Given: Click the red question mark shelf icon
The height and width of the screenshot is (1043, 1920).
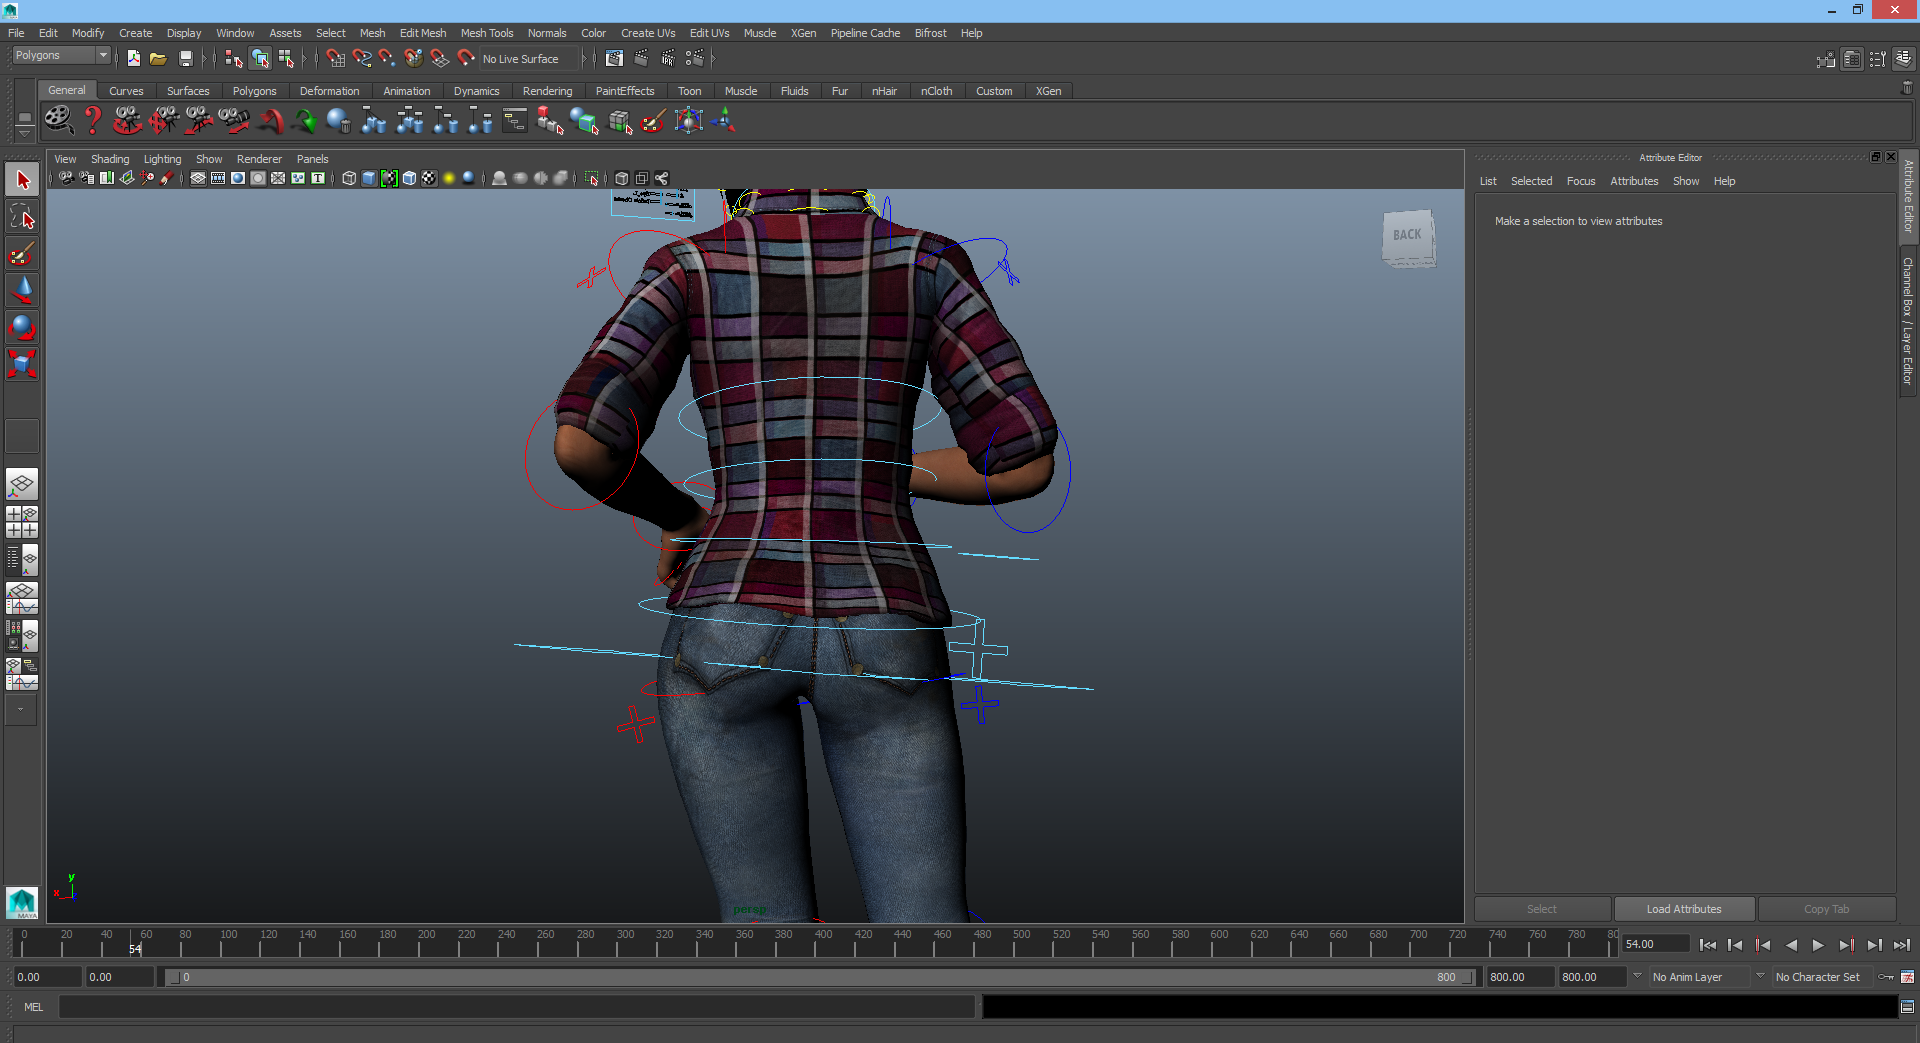Looking at the screenshot, I should 93,121.
